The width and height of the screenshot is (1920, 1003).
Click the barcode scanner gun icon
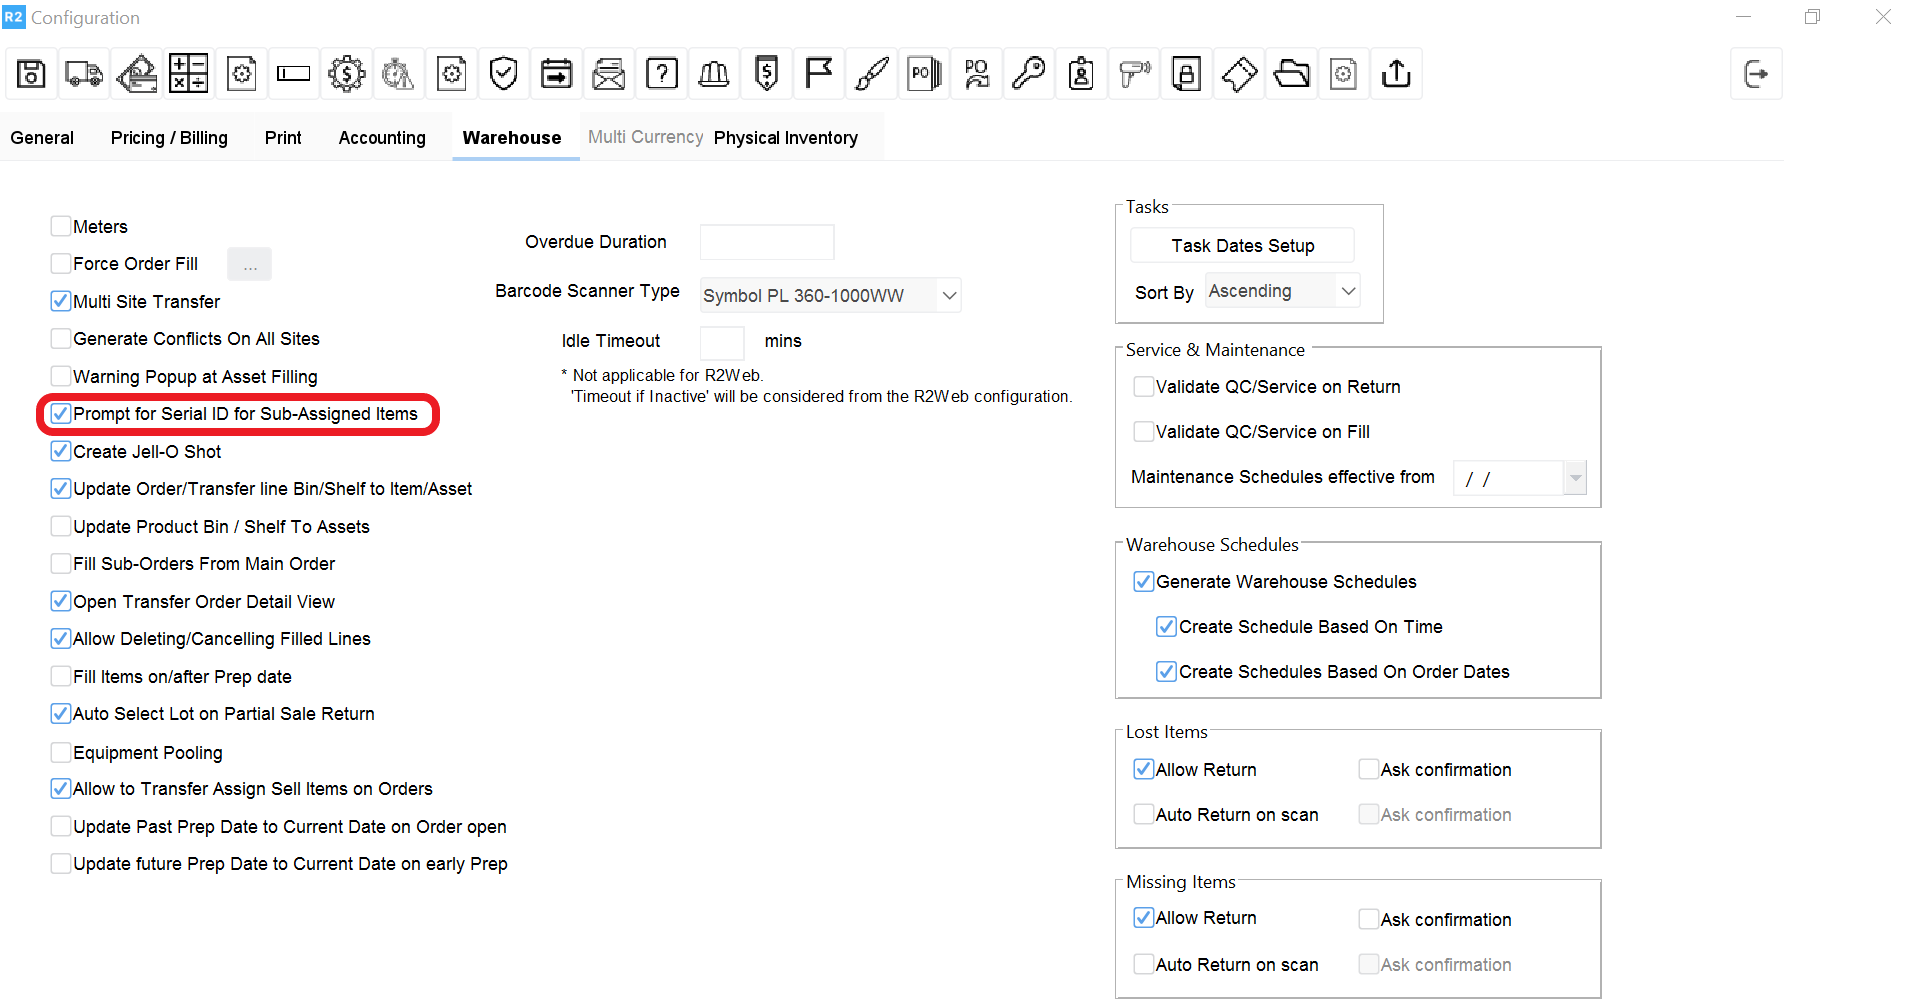[x=1134, y=74]
